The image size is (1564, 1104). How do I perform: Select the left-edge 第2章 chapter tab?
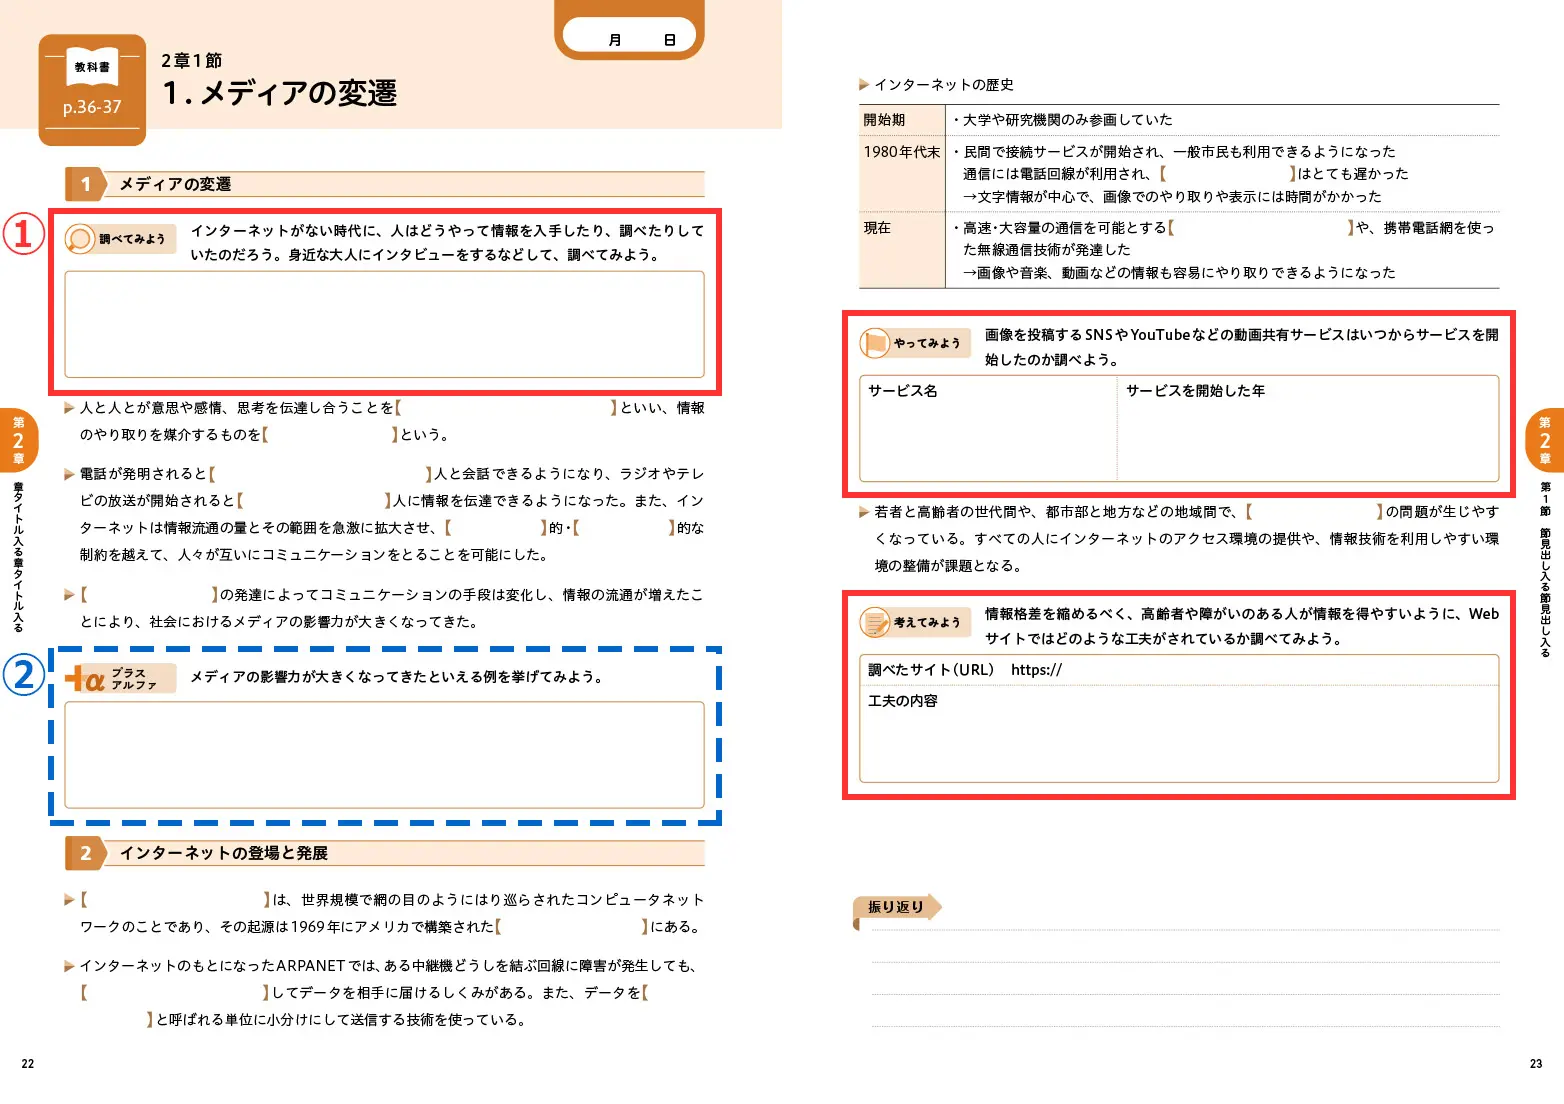pos(18,440)
